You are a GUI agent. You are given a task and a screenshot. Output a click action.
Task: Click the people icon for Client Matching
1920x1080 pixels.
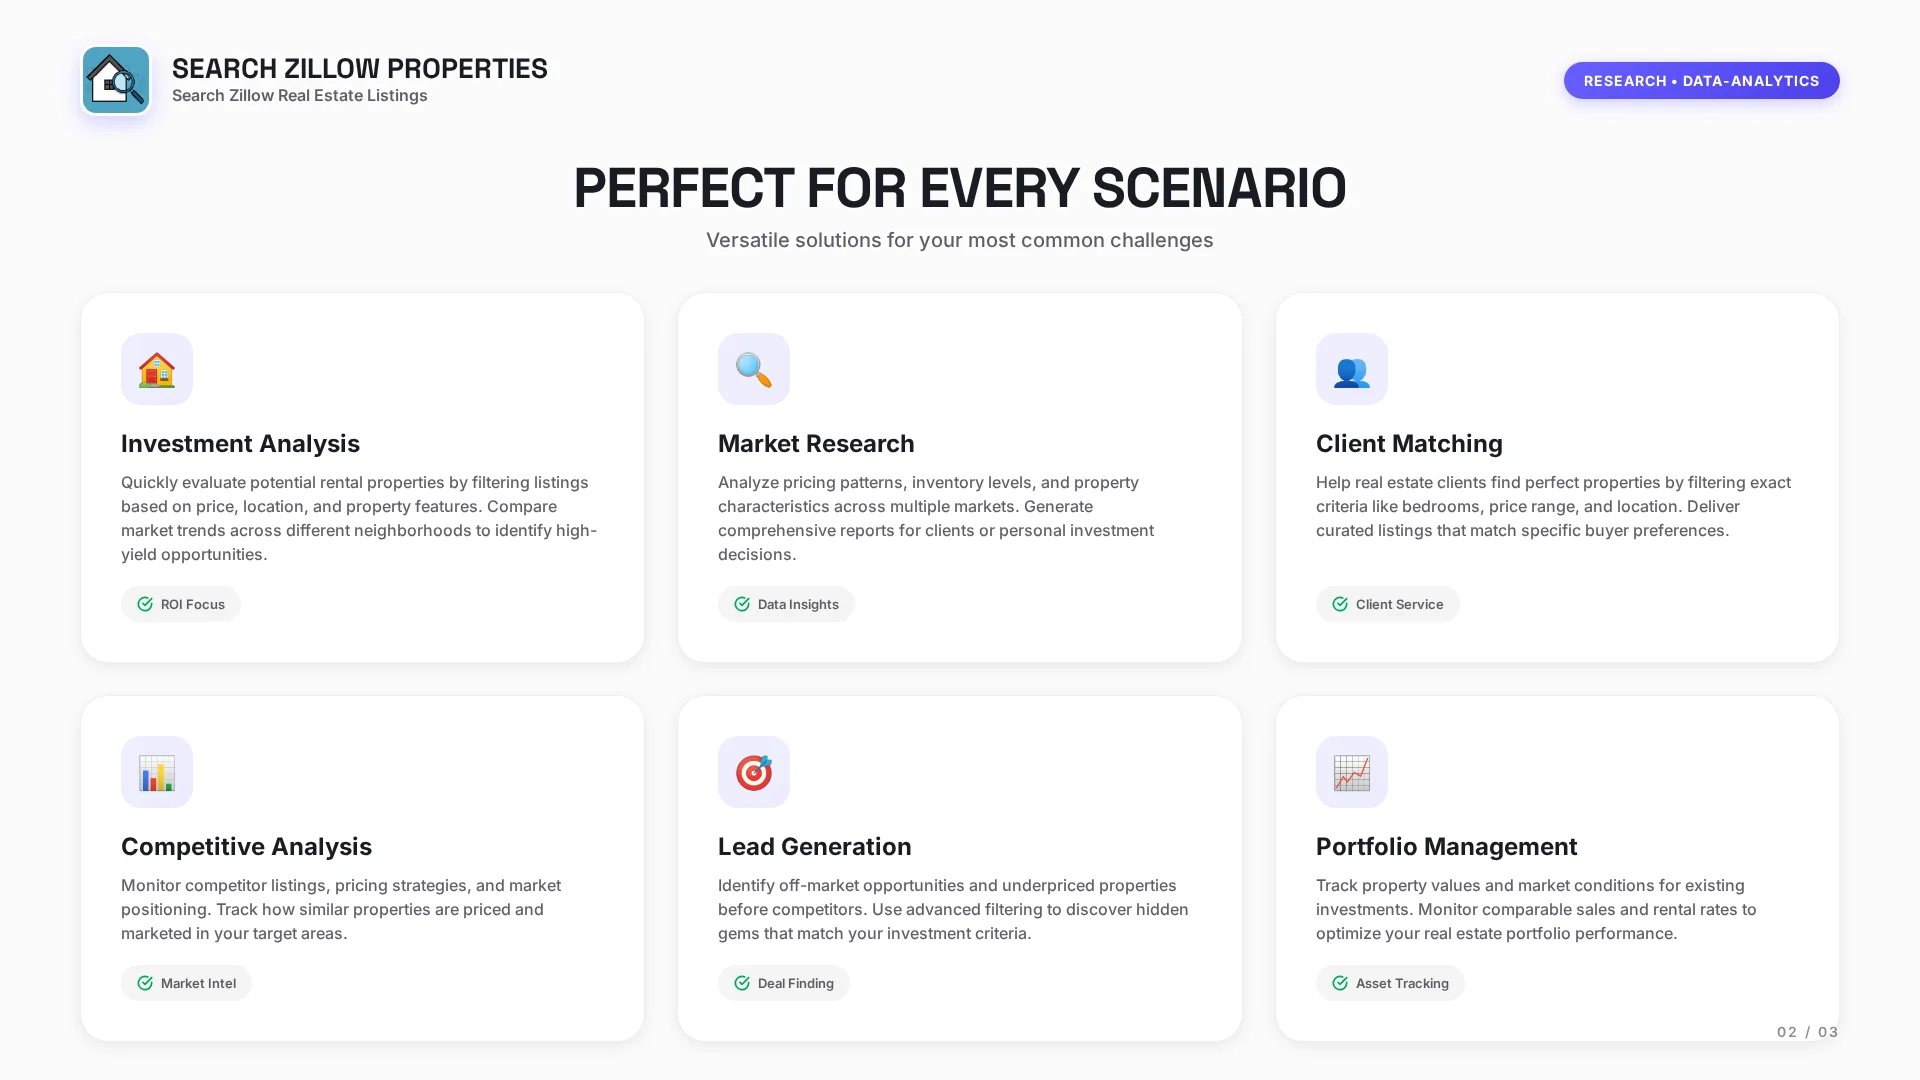pos(1351,370)
